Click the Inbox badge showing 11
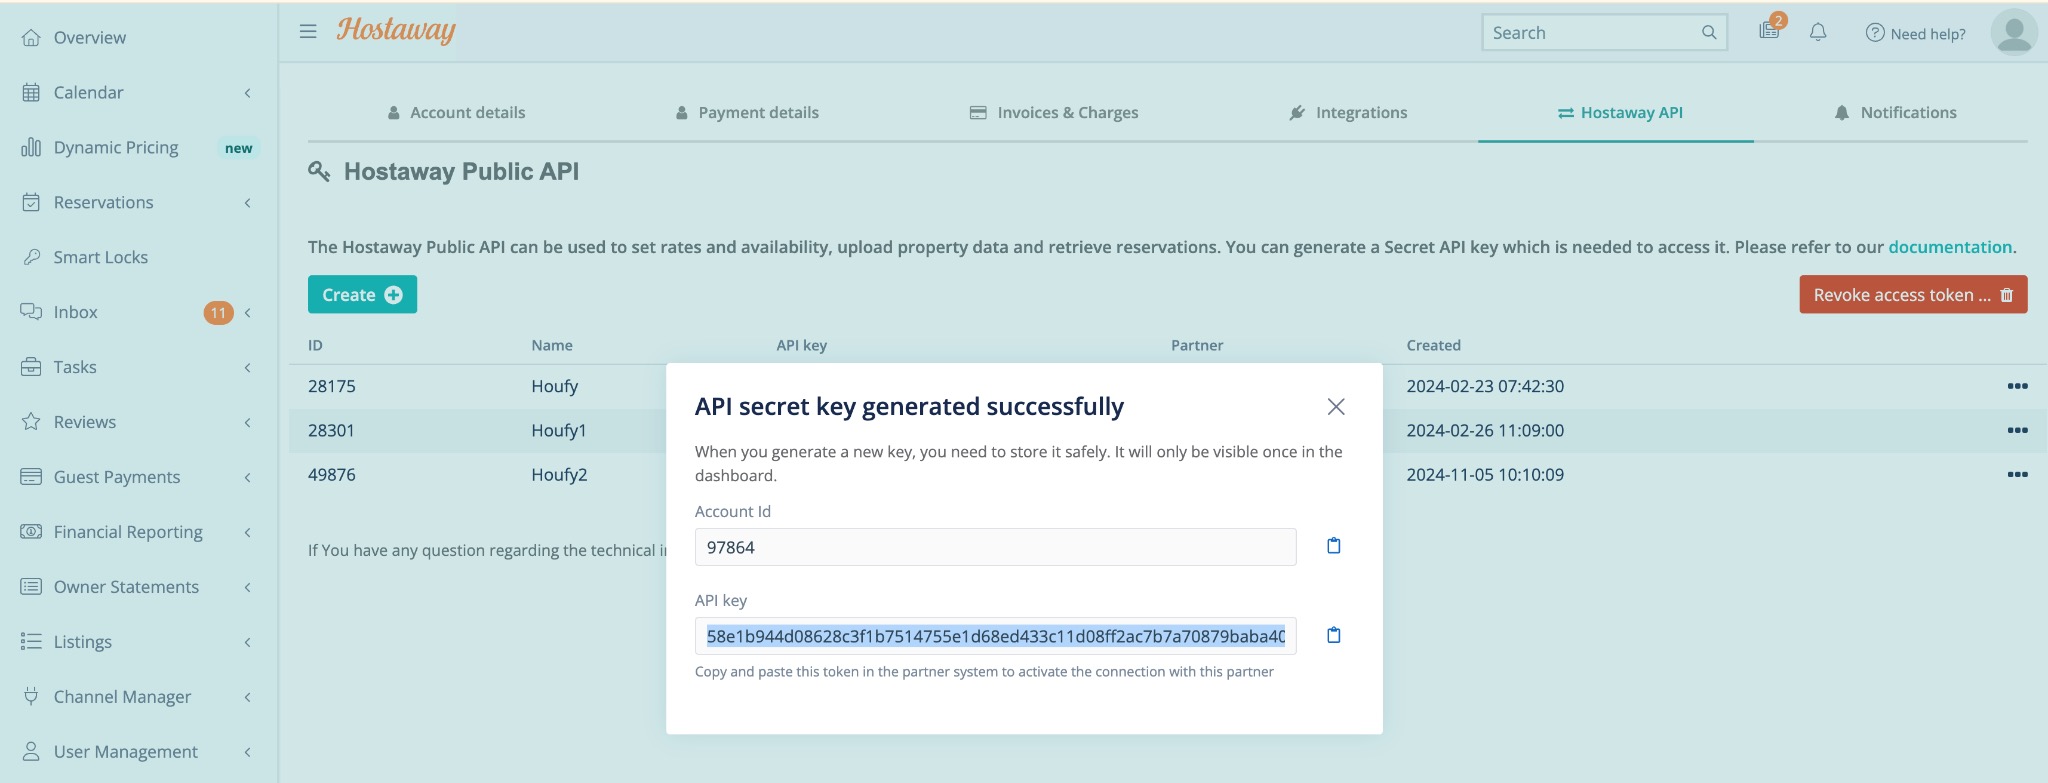The image size is (2048, 783). click(218, 313)
